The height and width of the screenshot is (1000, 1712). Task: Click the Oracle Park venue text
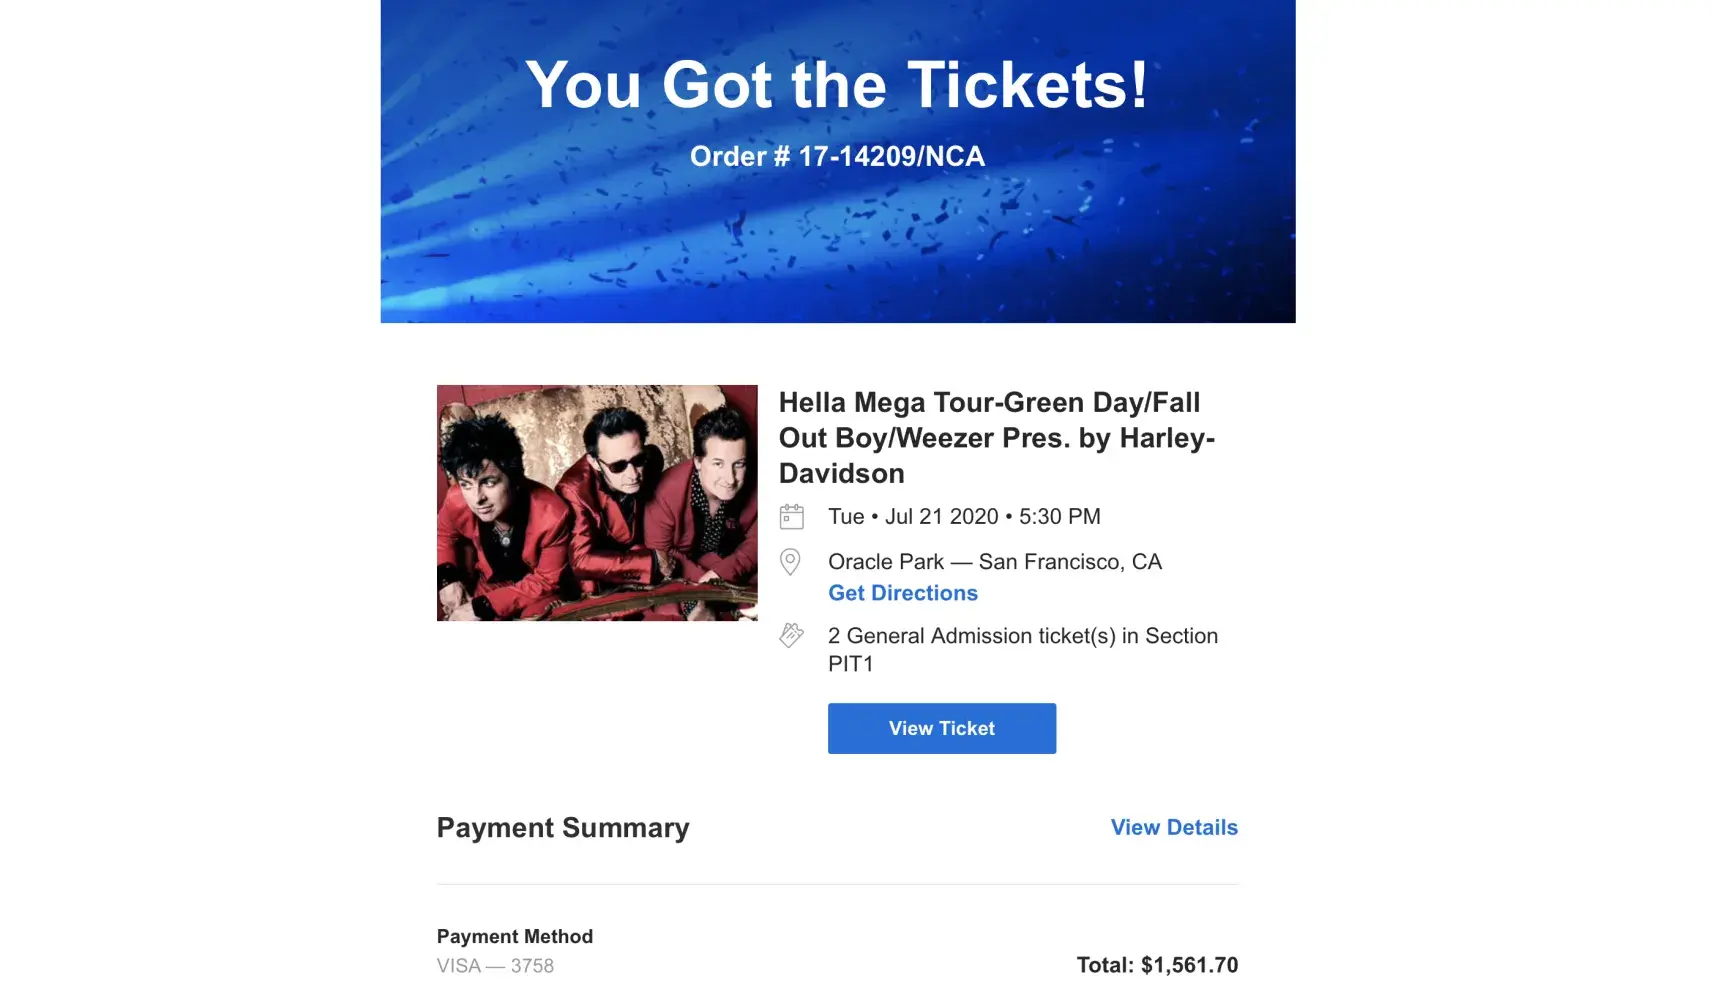tap(886, 562)
